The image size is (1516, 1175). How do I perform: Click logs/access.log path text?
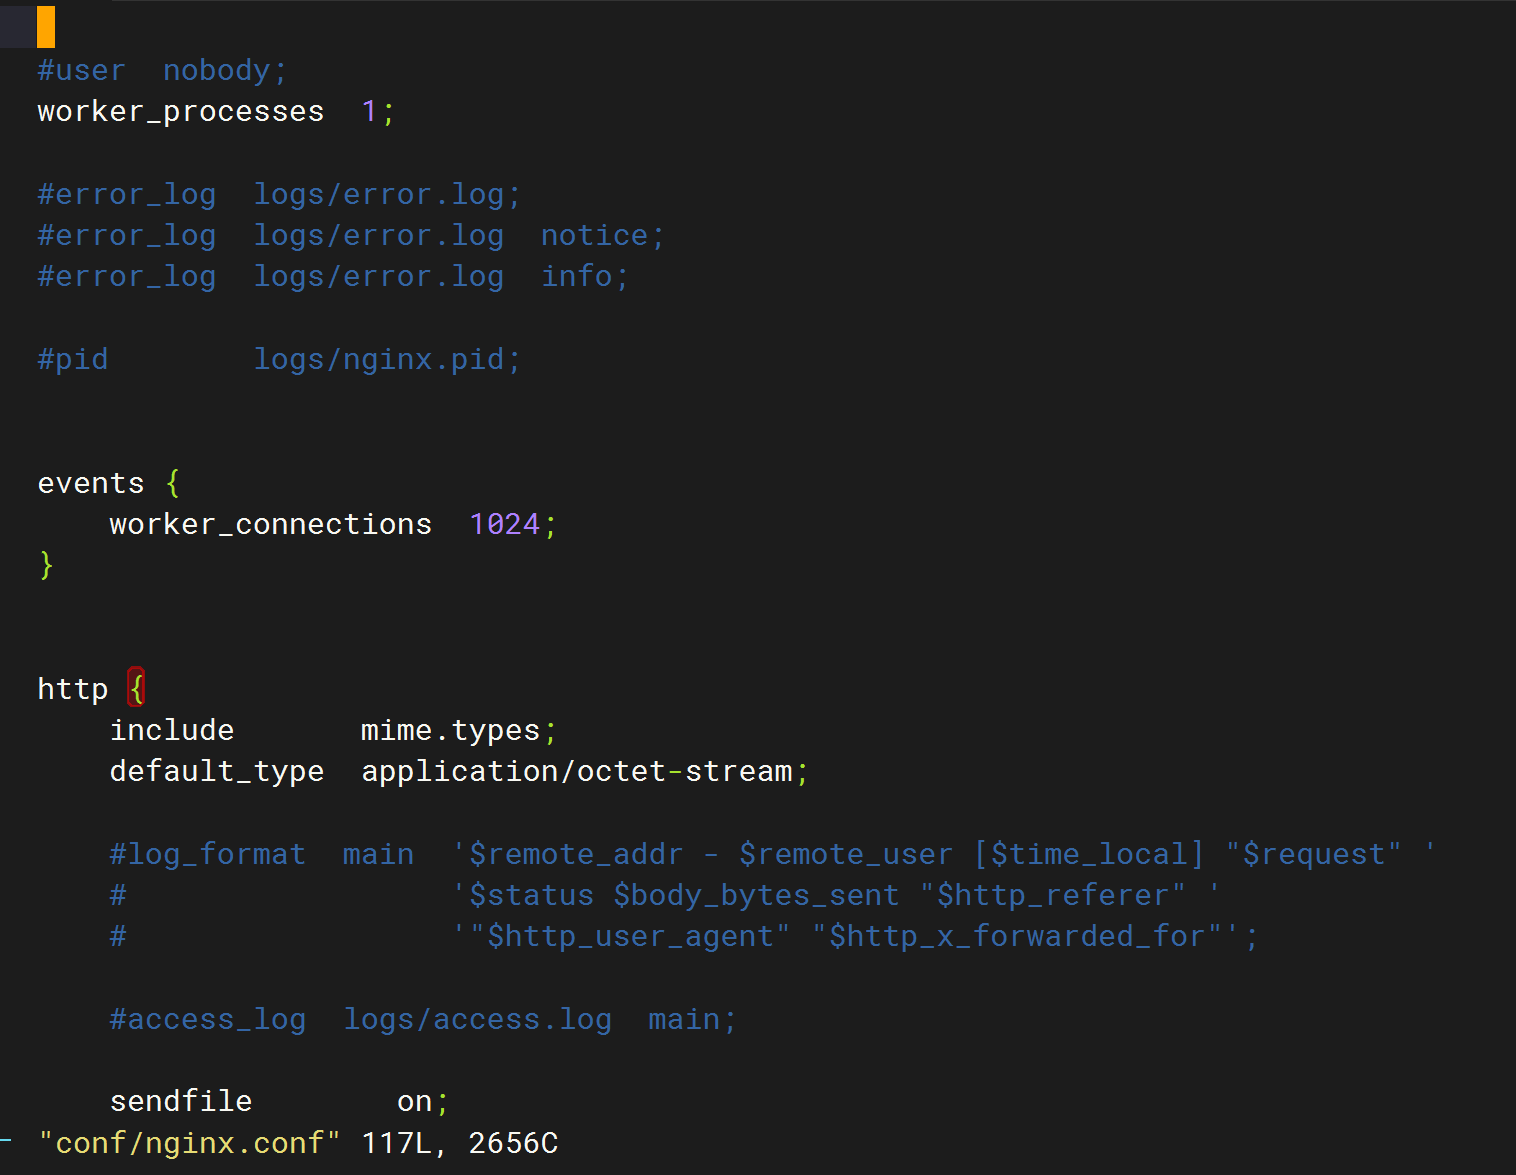pos(477,1019)
